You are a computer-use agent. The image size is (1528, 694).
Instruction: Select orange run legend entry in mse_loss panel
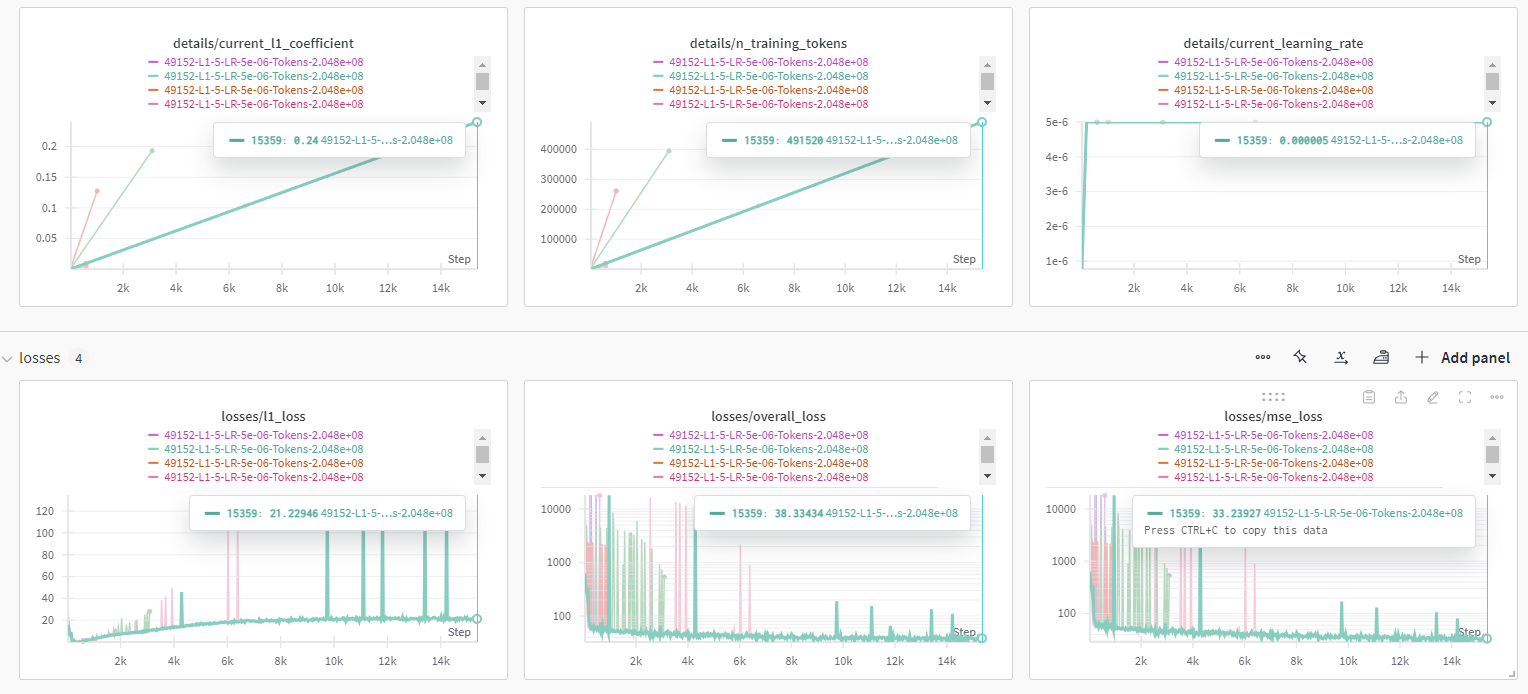point(1266,463)
